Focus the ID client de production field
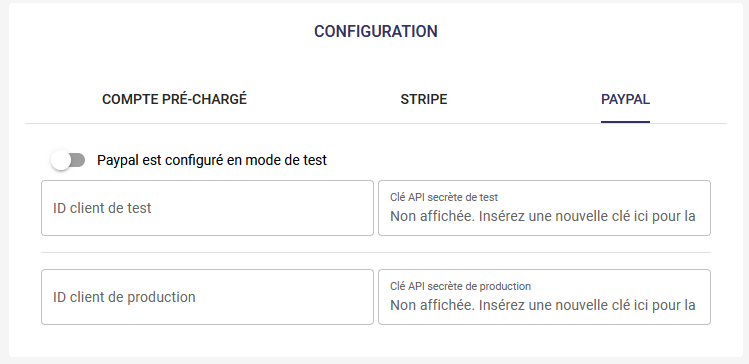The height and width of the screenshot is (364, 749). 207,297
